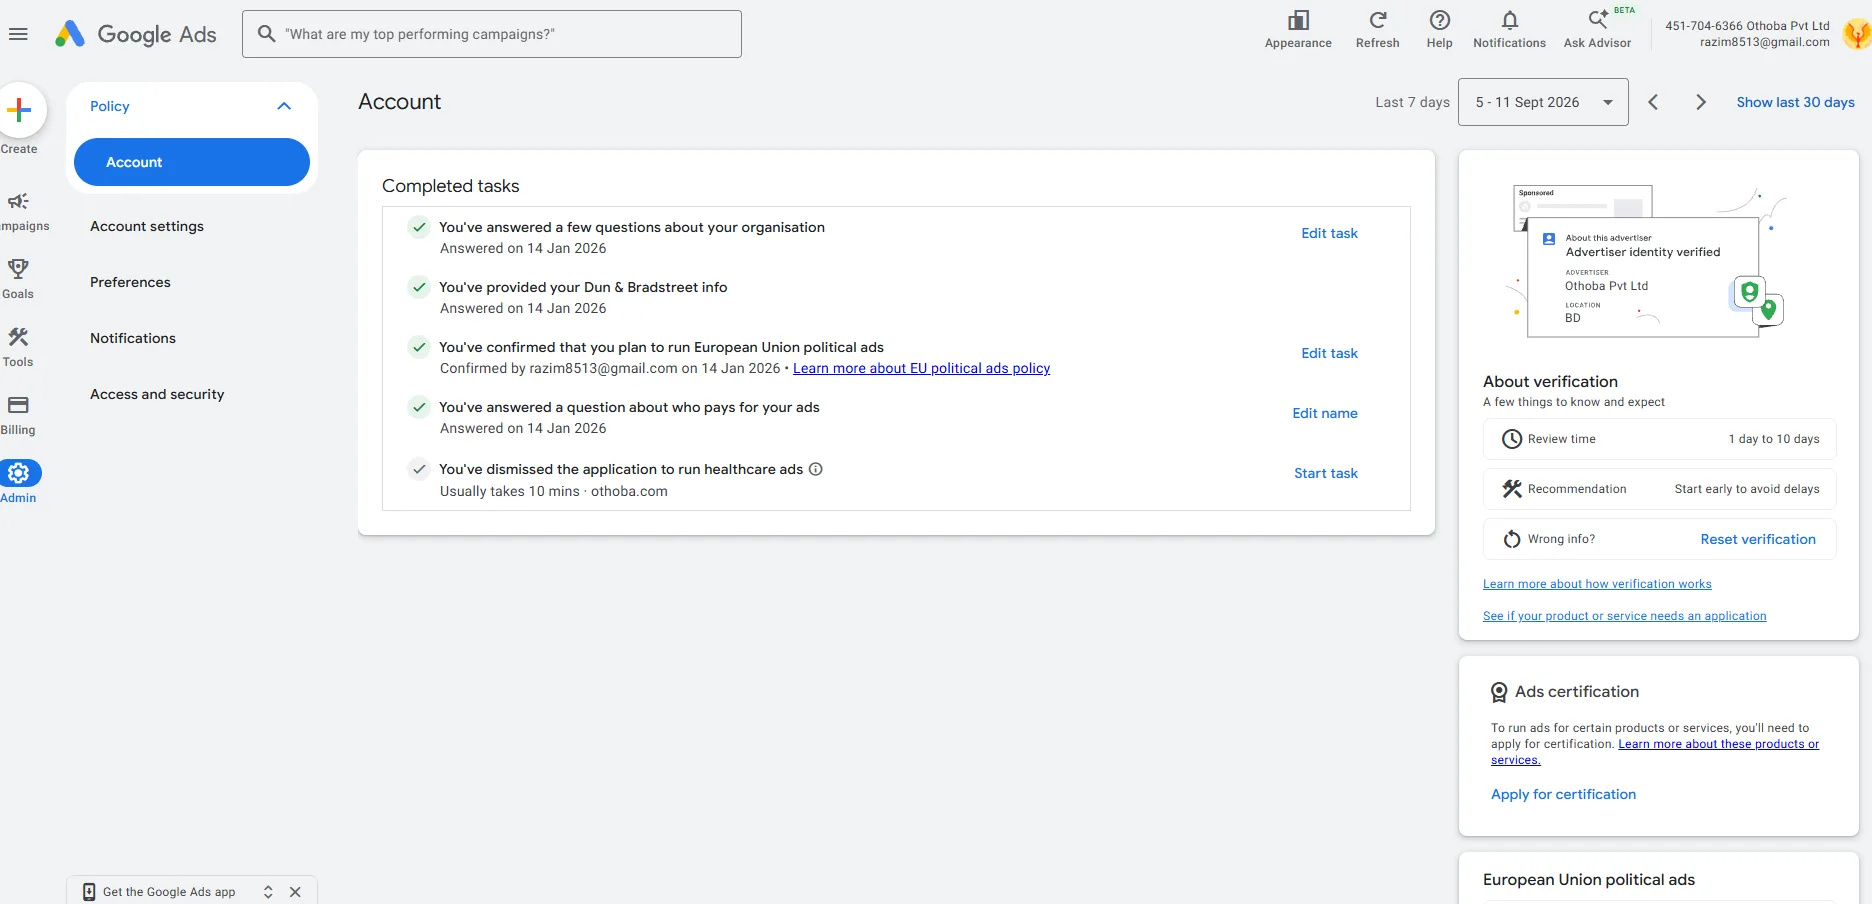
Task: Expand the Google Ads app banner arrows
Action: [x=268, y=892]
